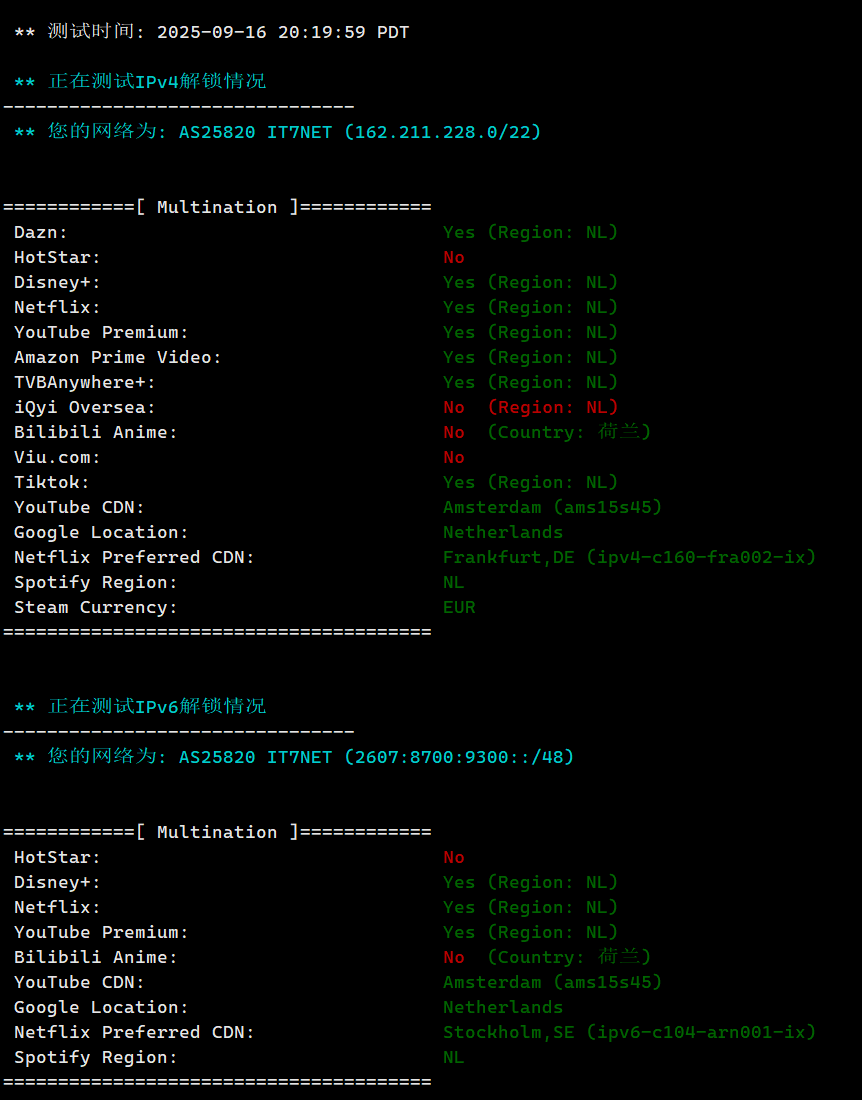Click the EUR currency value
Image resolution: width=862 pixels, height=1100 pixels.
459,607
